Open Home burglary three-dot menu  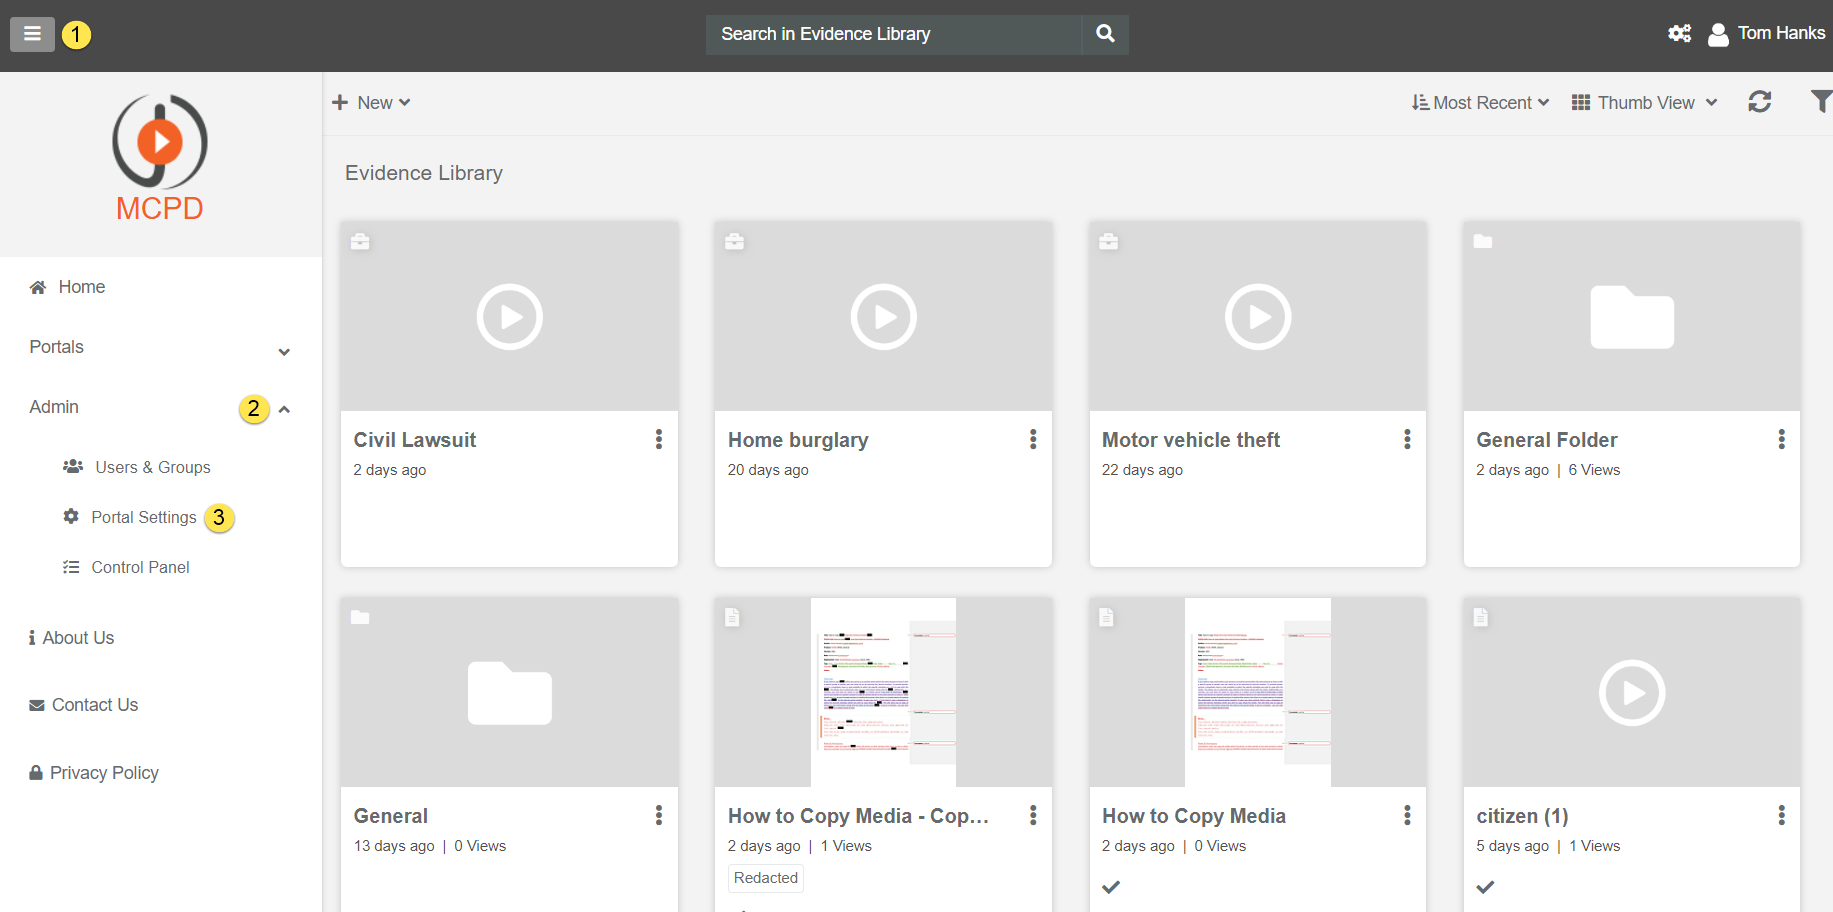1032,439
